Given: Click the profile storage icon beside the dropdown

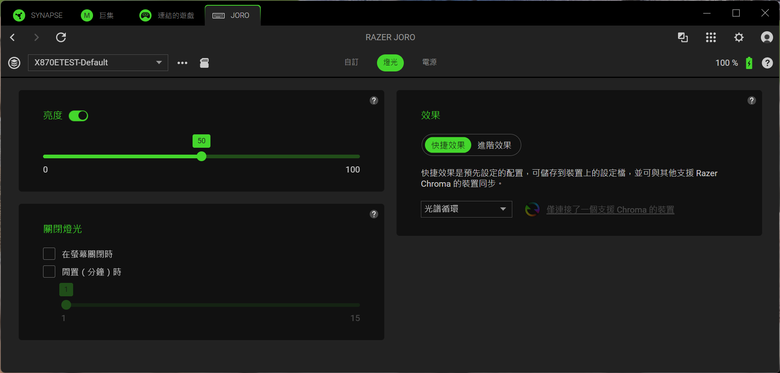Looking at the screenshot, I should click(x=14, y=63).
